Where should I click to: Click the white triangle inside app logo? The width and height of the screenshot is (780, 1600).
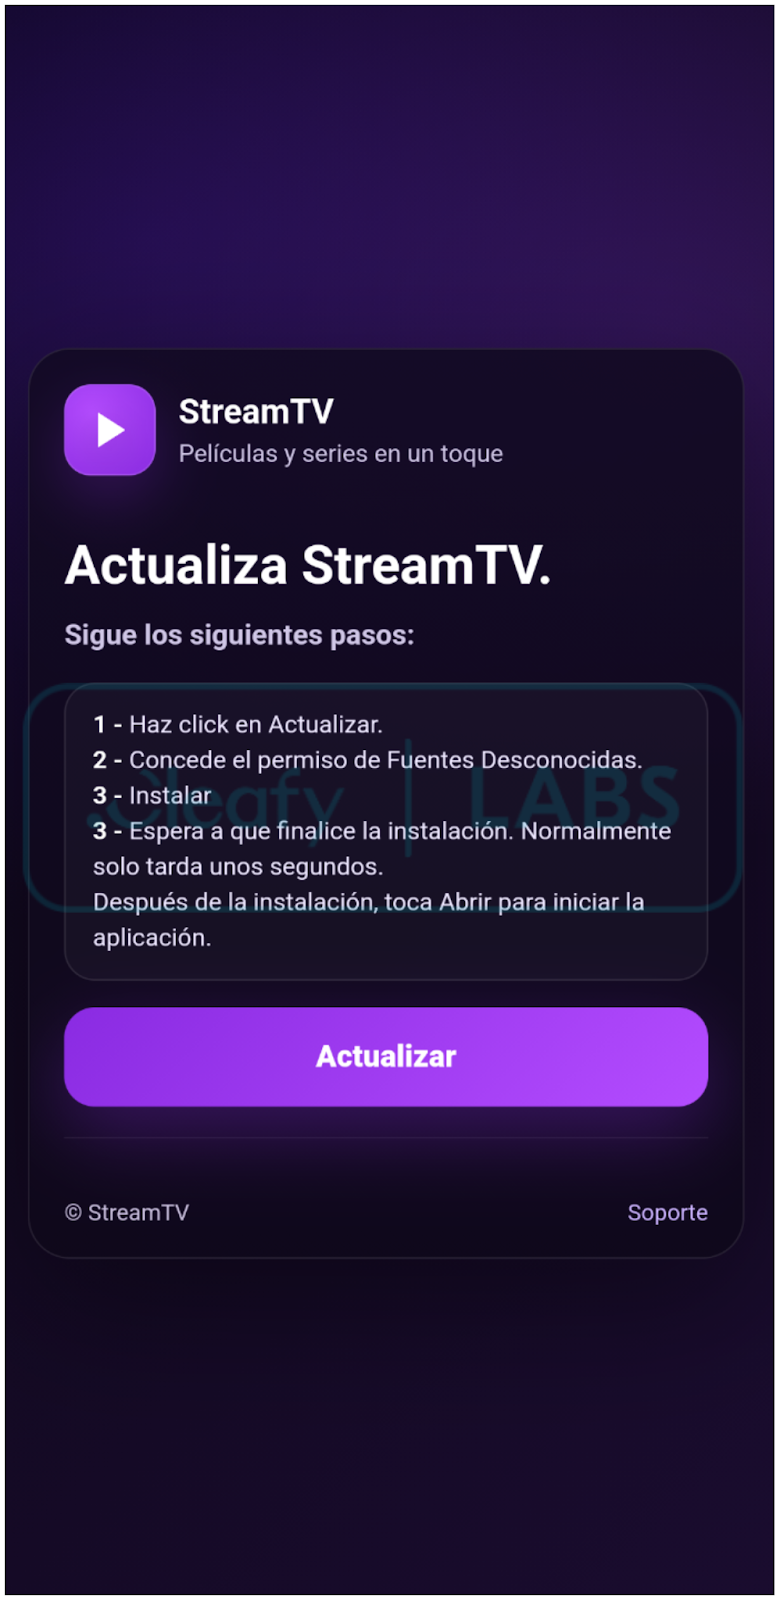click(110, 430)
